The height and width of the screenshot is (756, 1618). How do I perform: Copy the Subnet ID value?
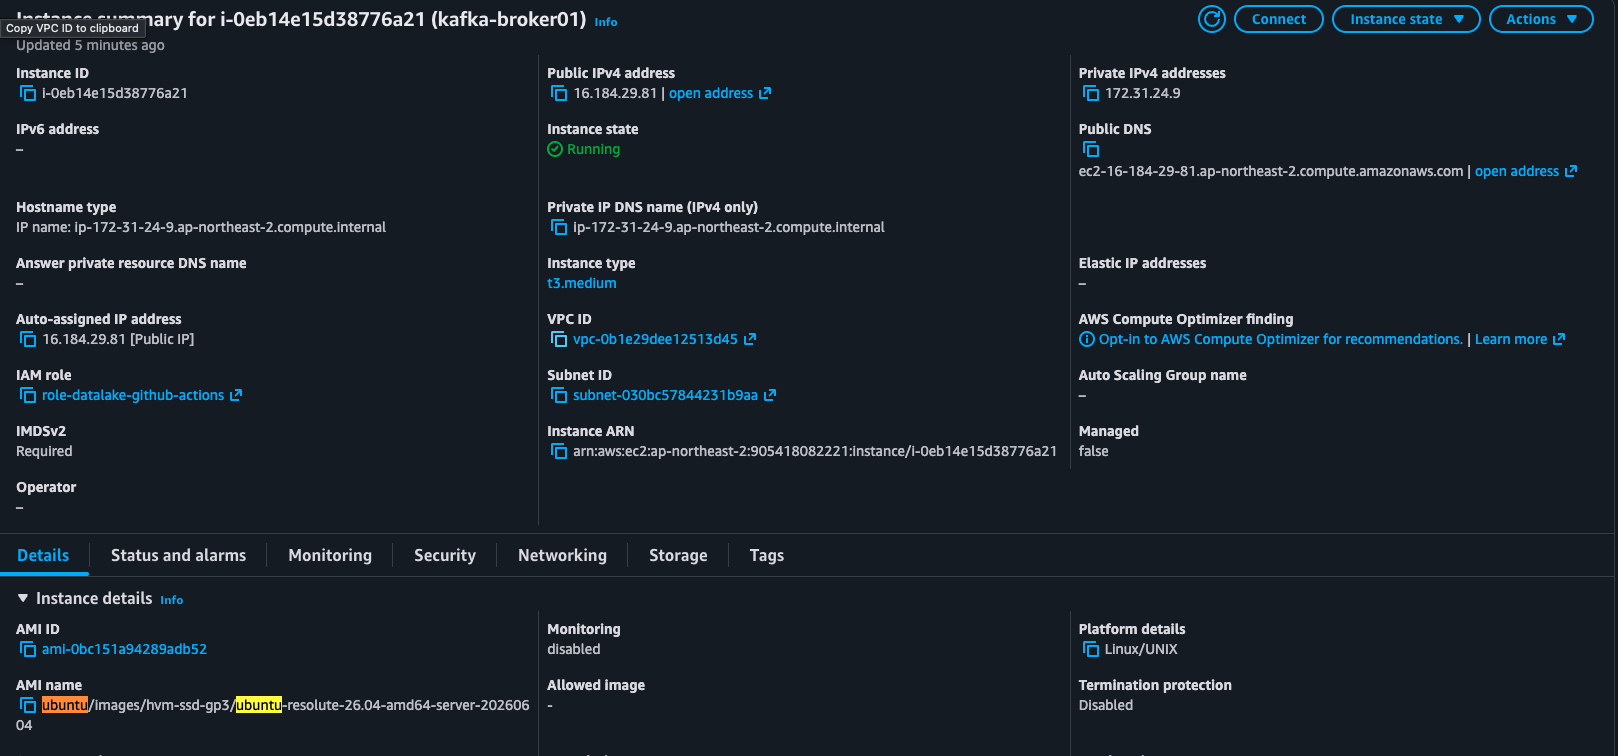[x=559, y=395]
